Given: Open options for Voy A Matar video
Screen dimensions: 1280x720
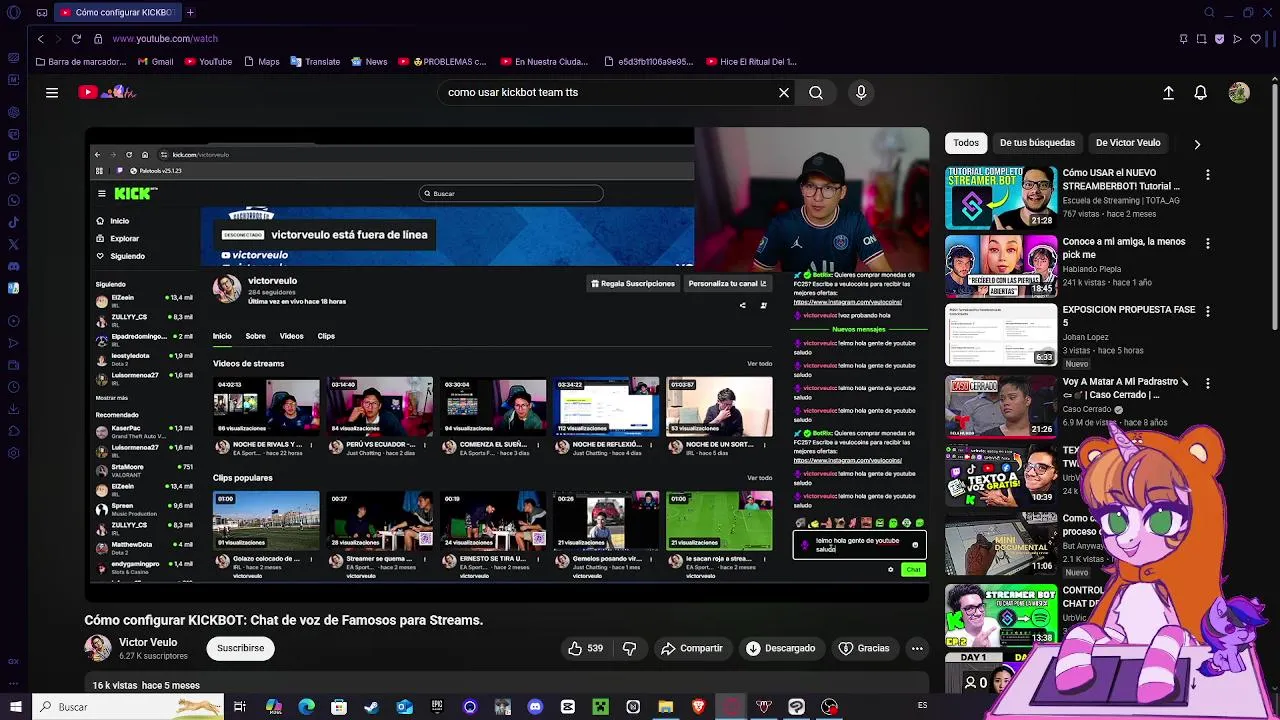Looking at the screenshot, I should 1207,383.
